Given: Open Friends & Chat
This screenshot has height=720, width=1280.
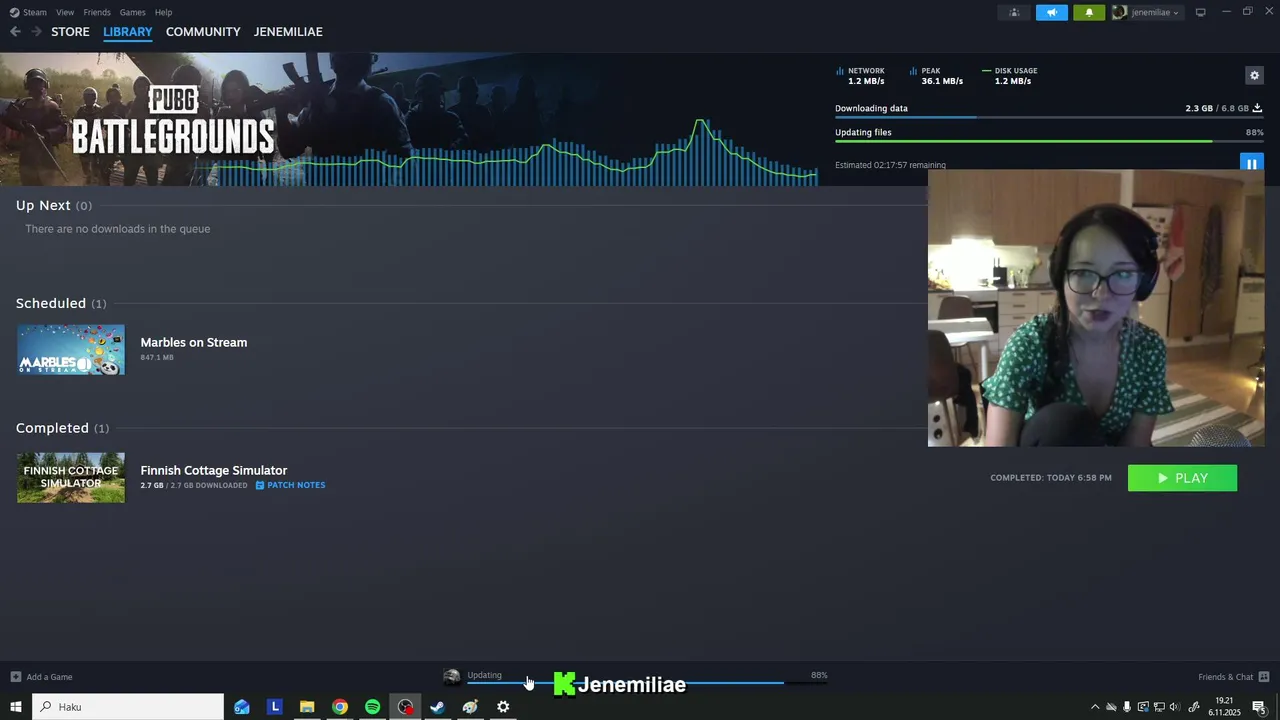Looking at the screenshot, I should tap(1234, 677).
